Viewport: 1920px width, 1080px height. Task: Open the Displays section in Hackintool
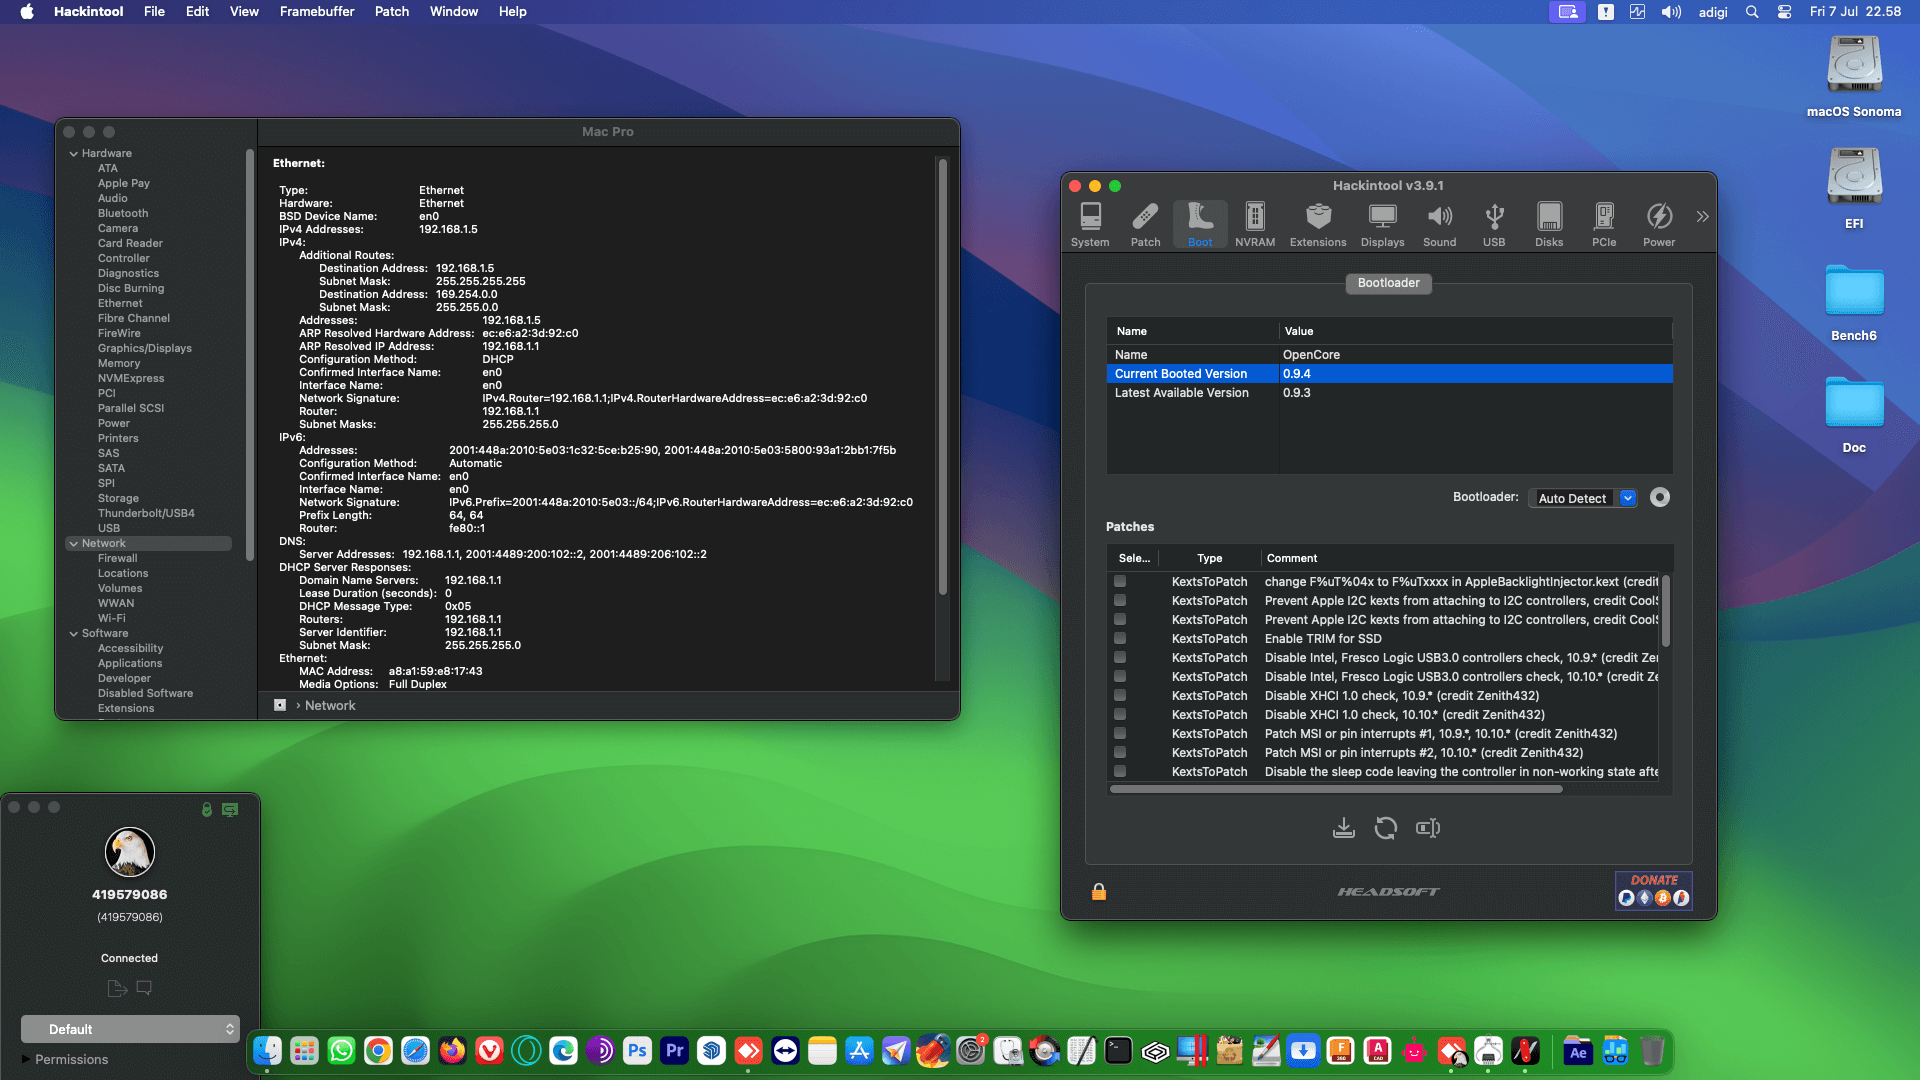click(1383, 225)
